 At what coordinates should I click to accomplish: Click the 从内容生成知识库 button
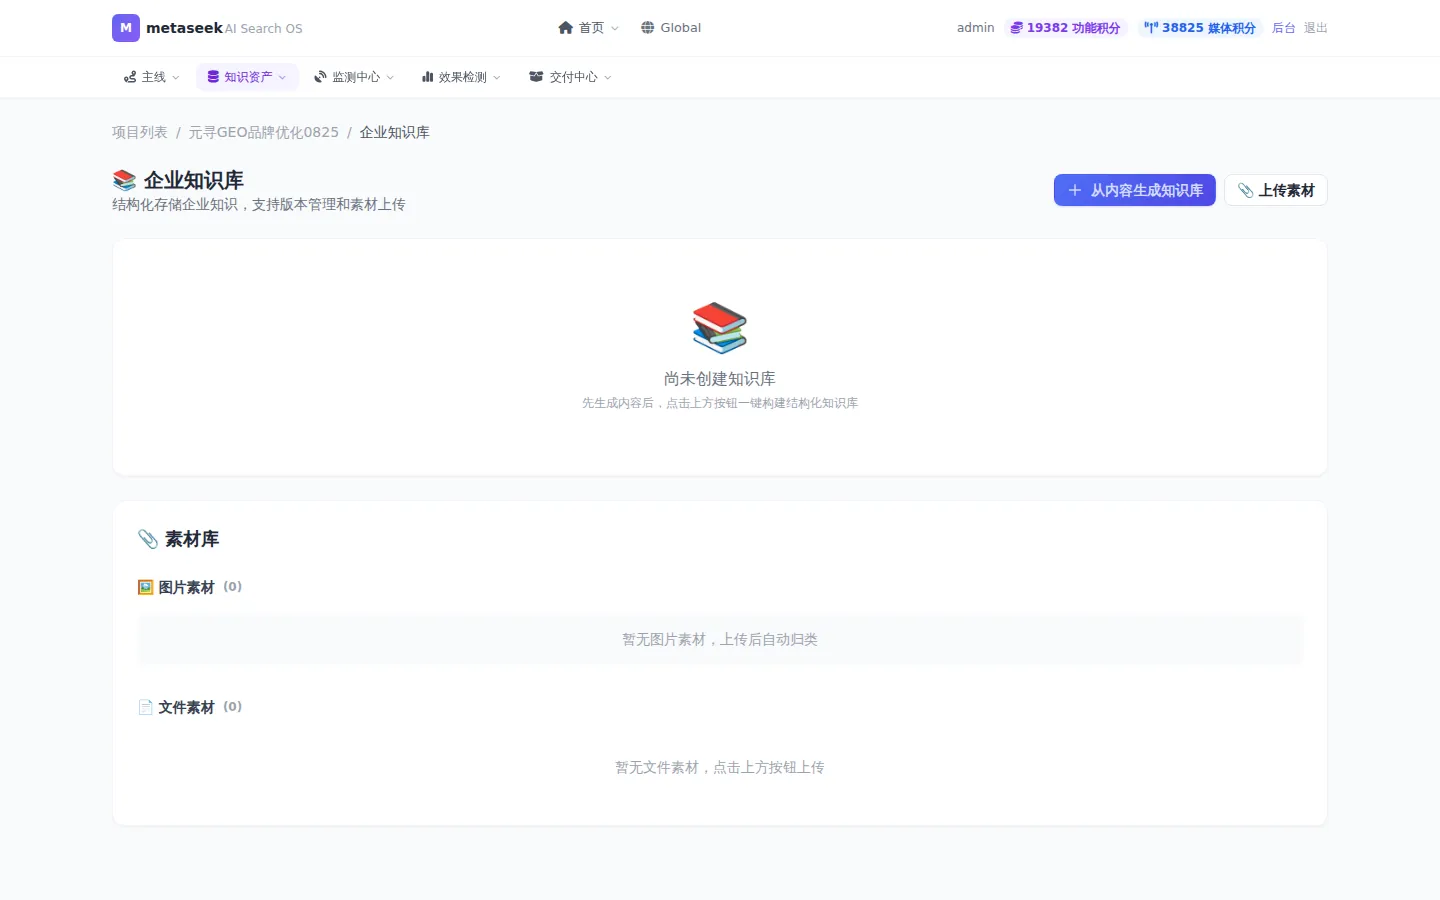click(1135, 190)
